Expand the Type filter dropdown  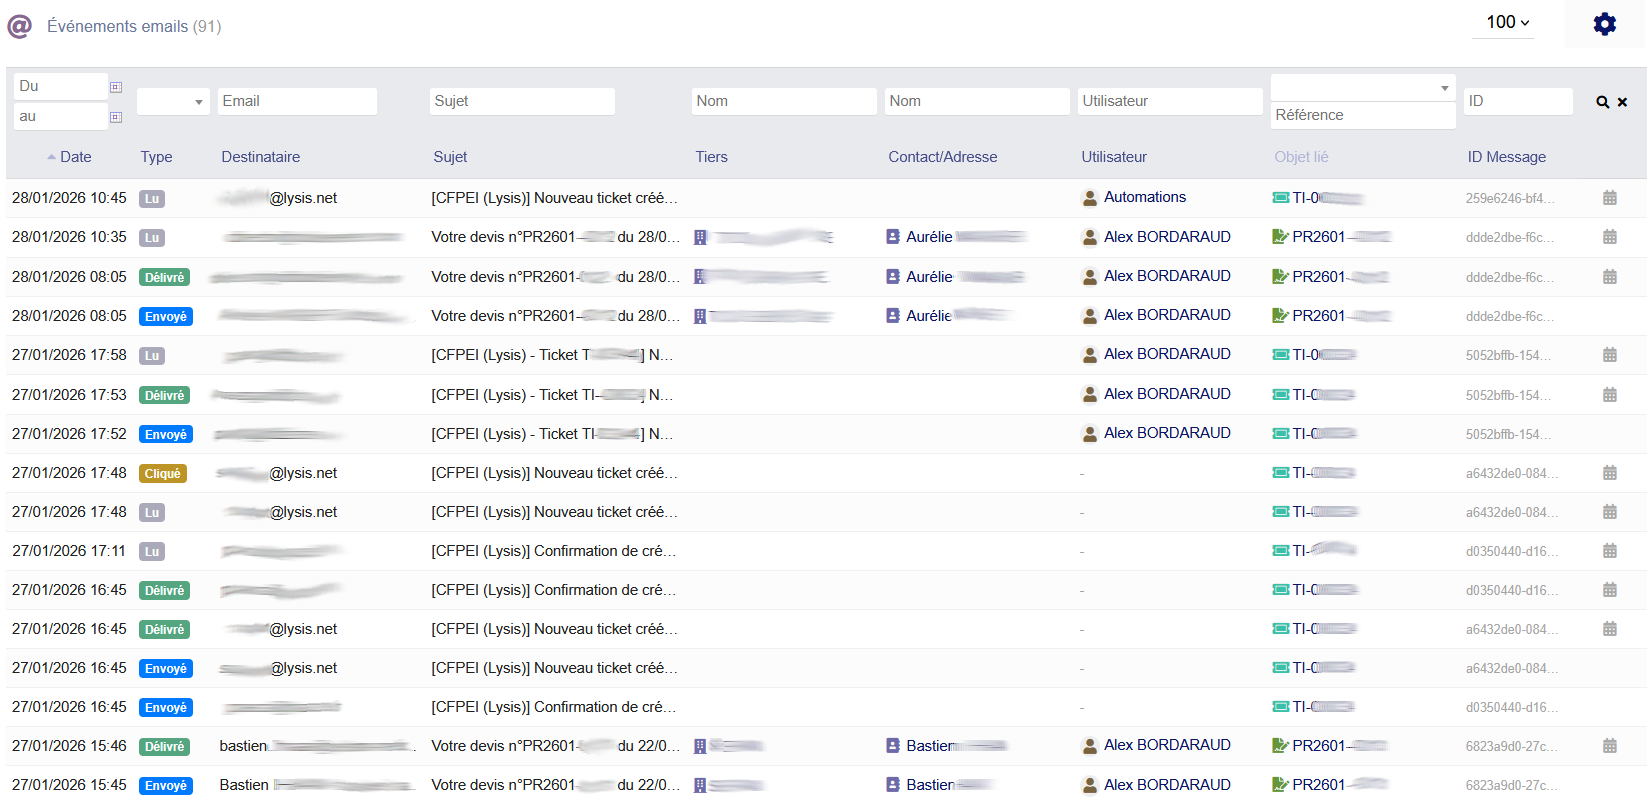click(173, 102)
